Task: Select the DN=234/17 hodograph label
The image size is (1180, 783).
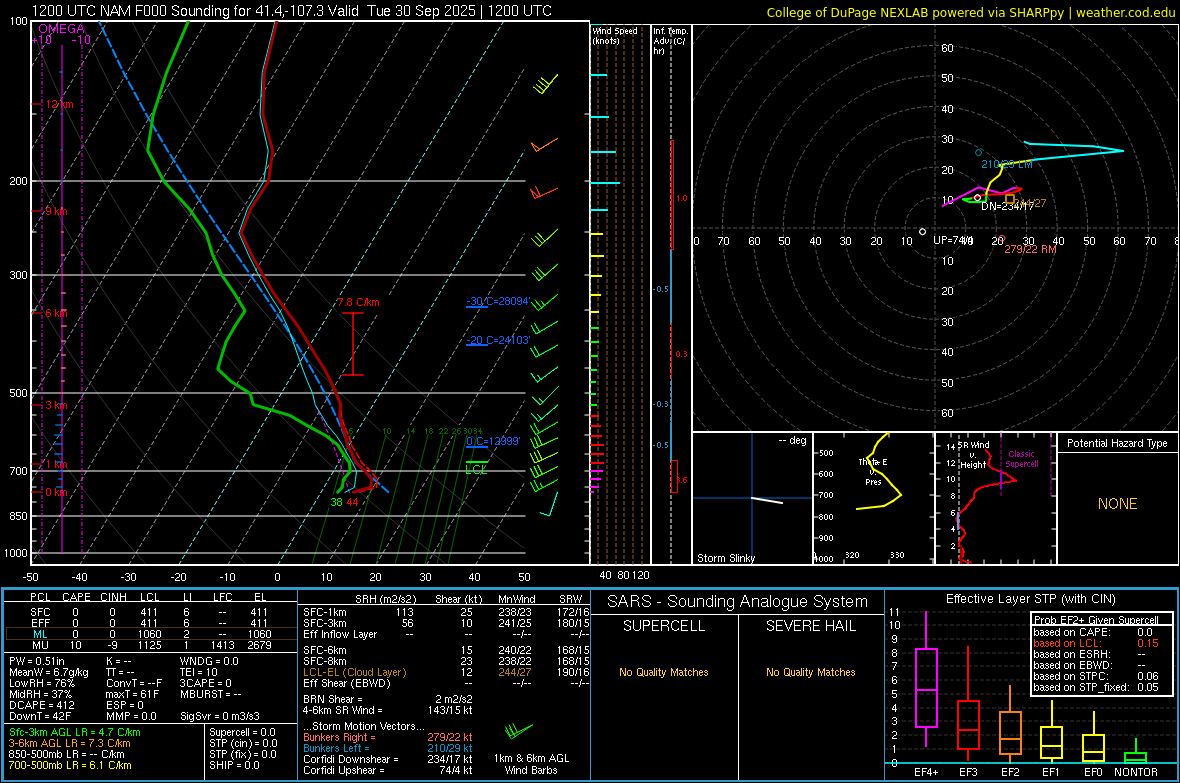Action: click(x=1007, y=206)
